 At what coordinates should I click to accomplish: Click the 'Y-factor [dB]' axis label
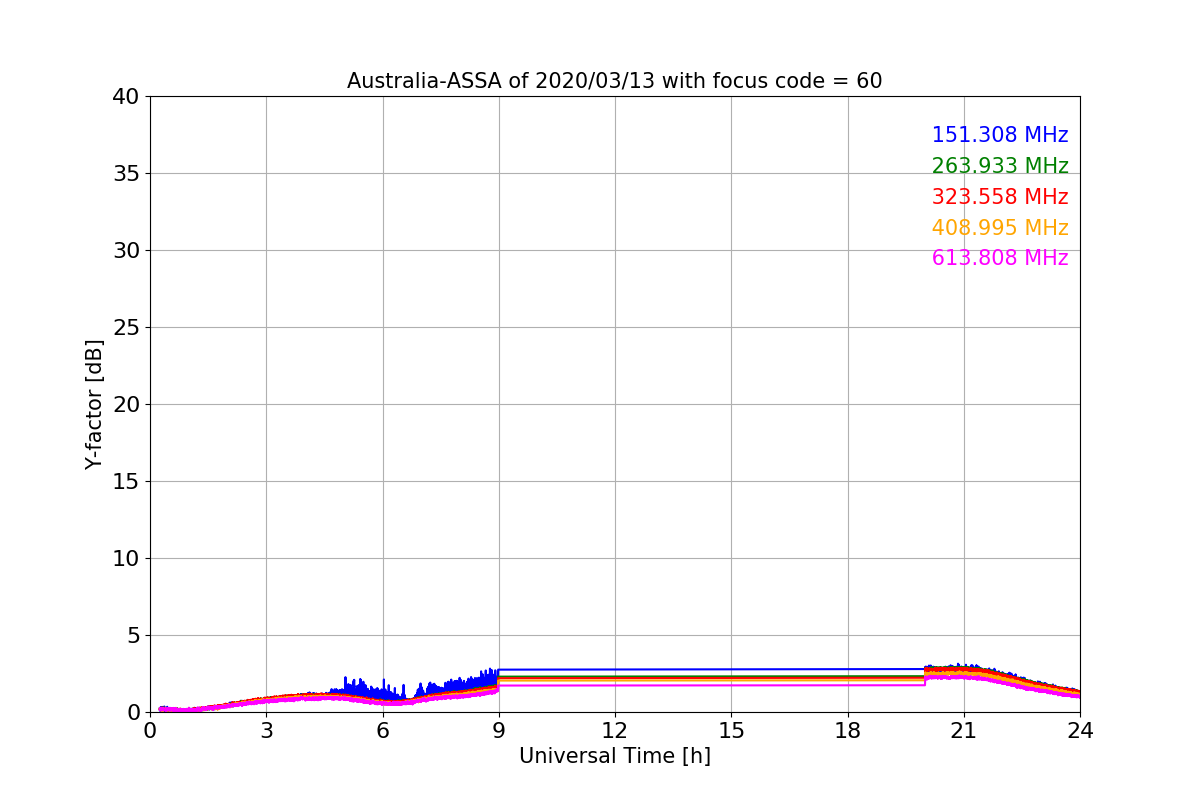(x=94, y=404)
